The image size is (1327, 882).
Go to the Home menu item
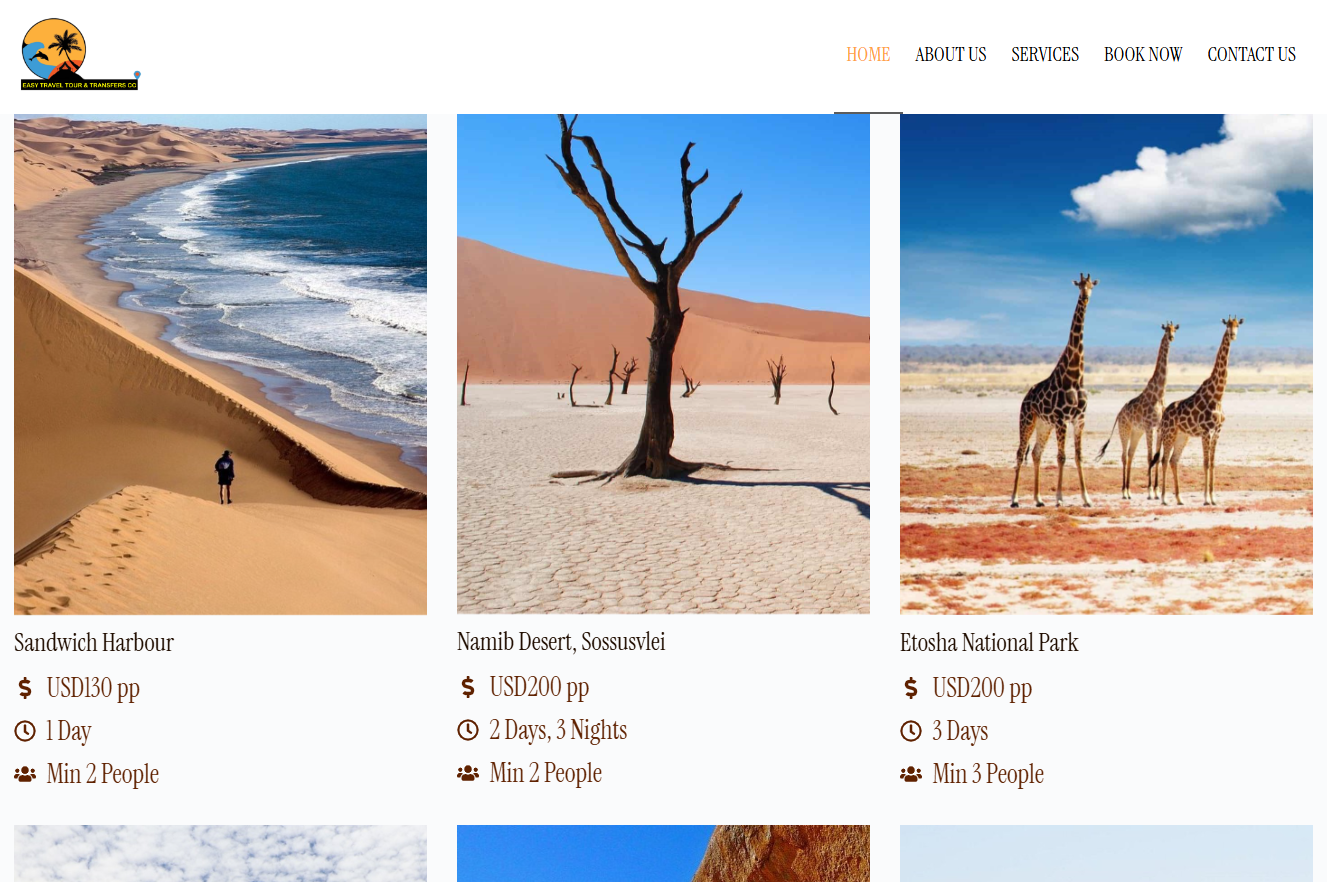[x=868, y=55]
